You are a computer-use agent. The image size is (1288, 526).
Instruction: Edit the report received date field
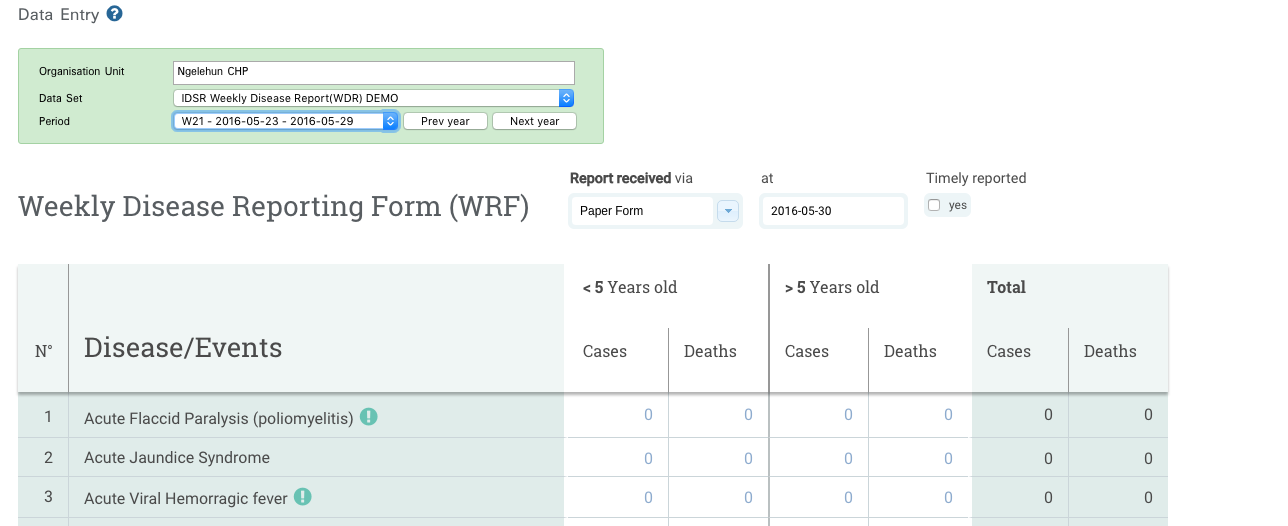click(x=833, y=211)
